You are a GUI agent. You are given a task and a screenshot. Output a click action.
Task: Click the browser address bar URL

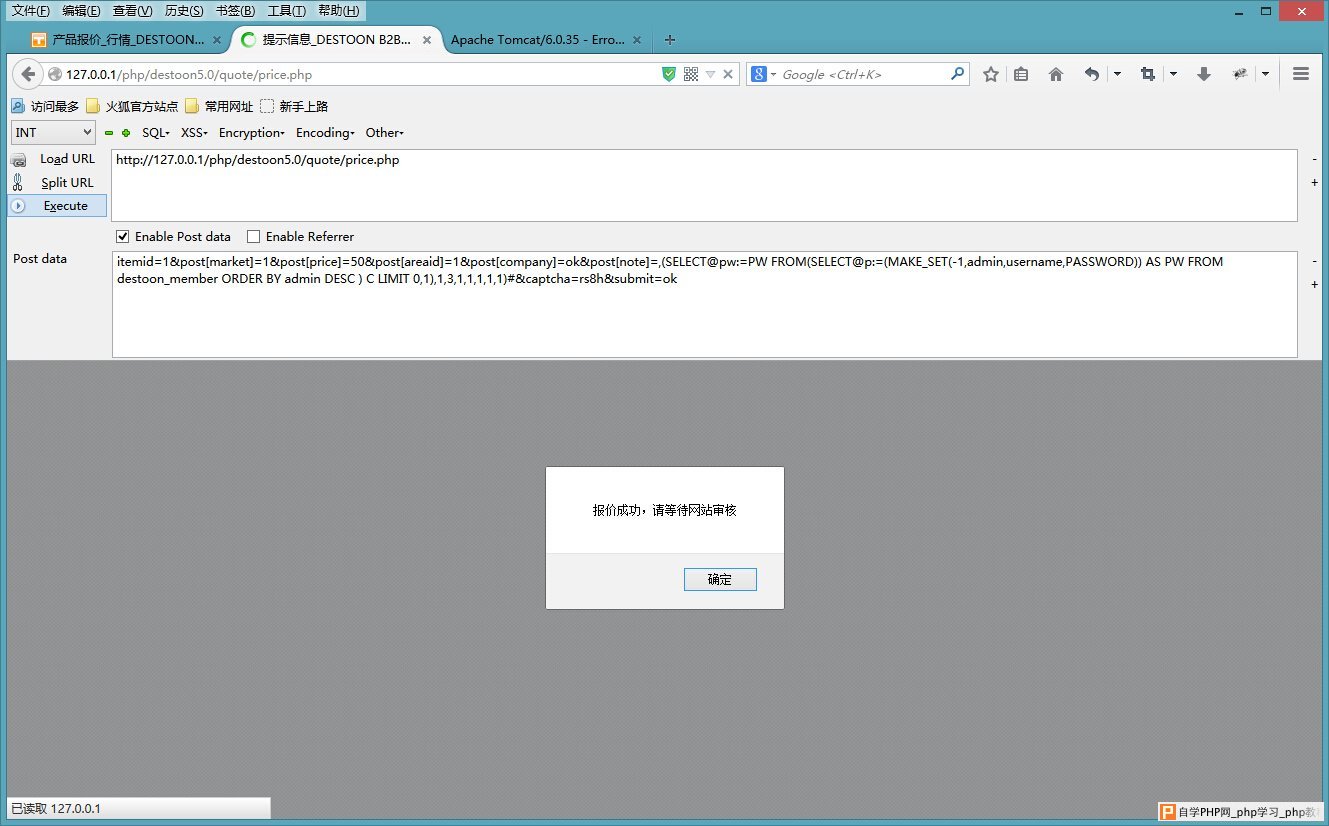[351, 74]
